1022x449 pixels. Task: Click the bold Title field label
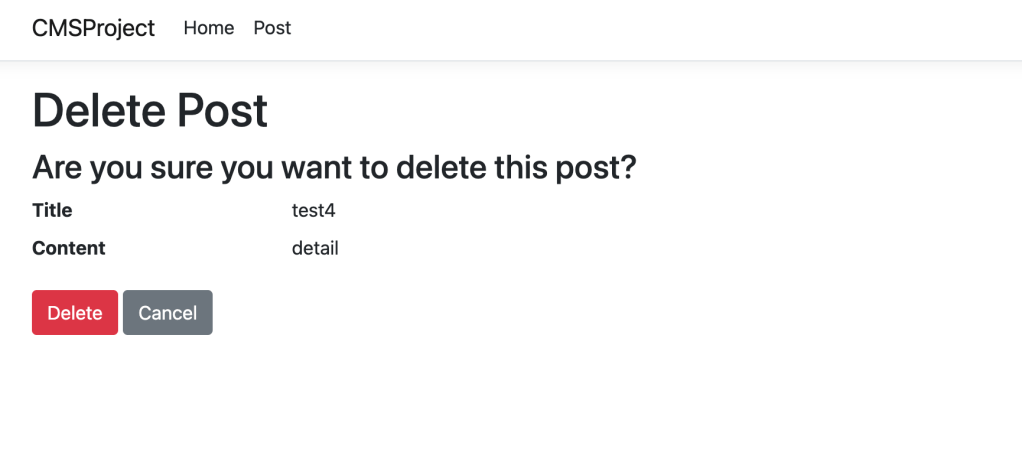coord(52,210)
